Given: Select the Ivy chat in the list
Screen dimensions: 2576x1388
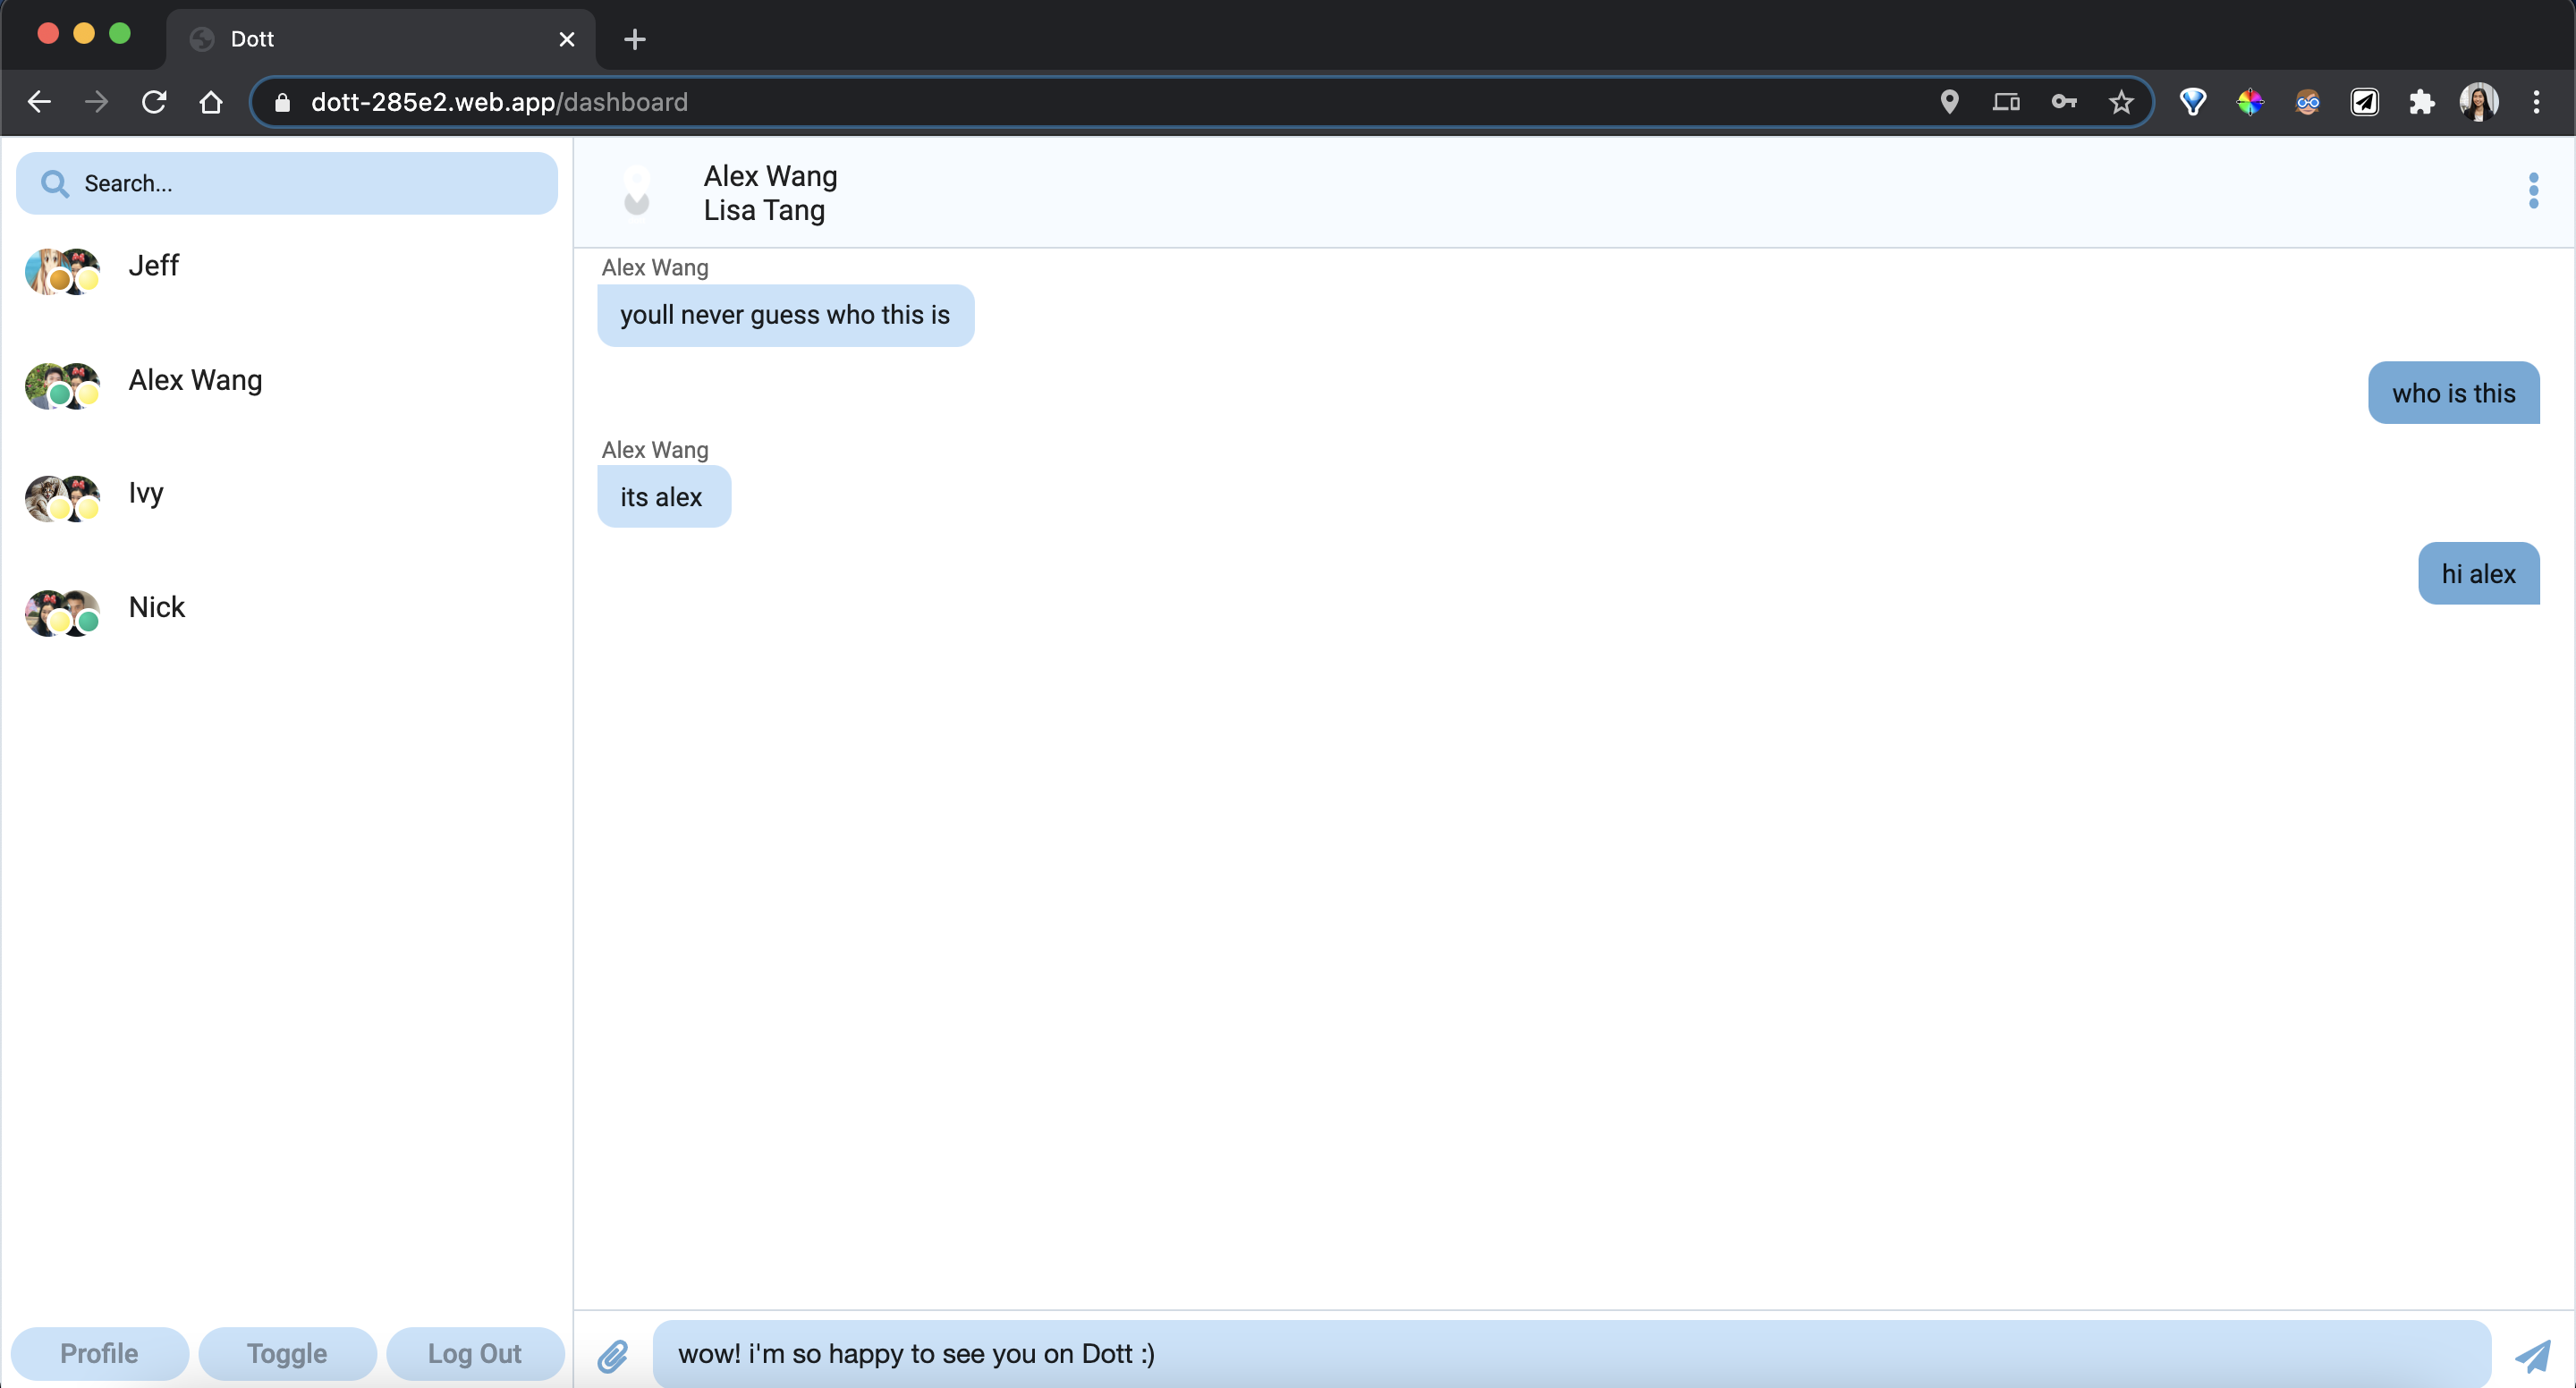Looking at the screenshot, I should point(146,494).
